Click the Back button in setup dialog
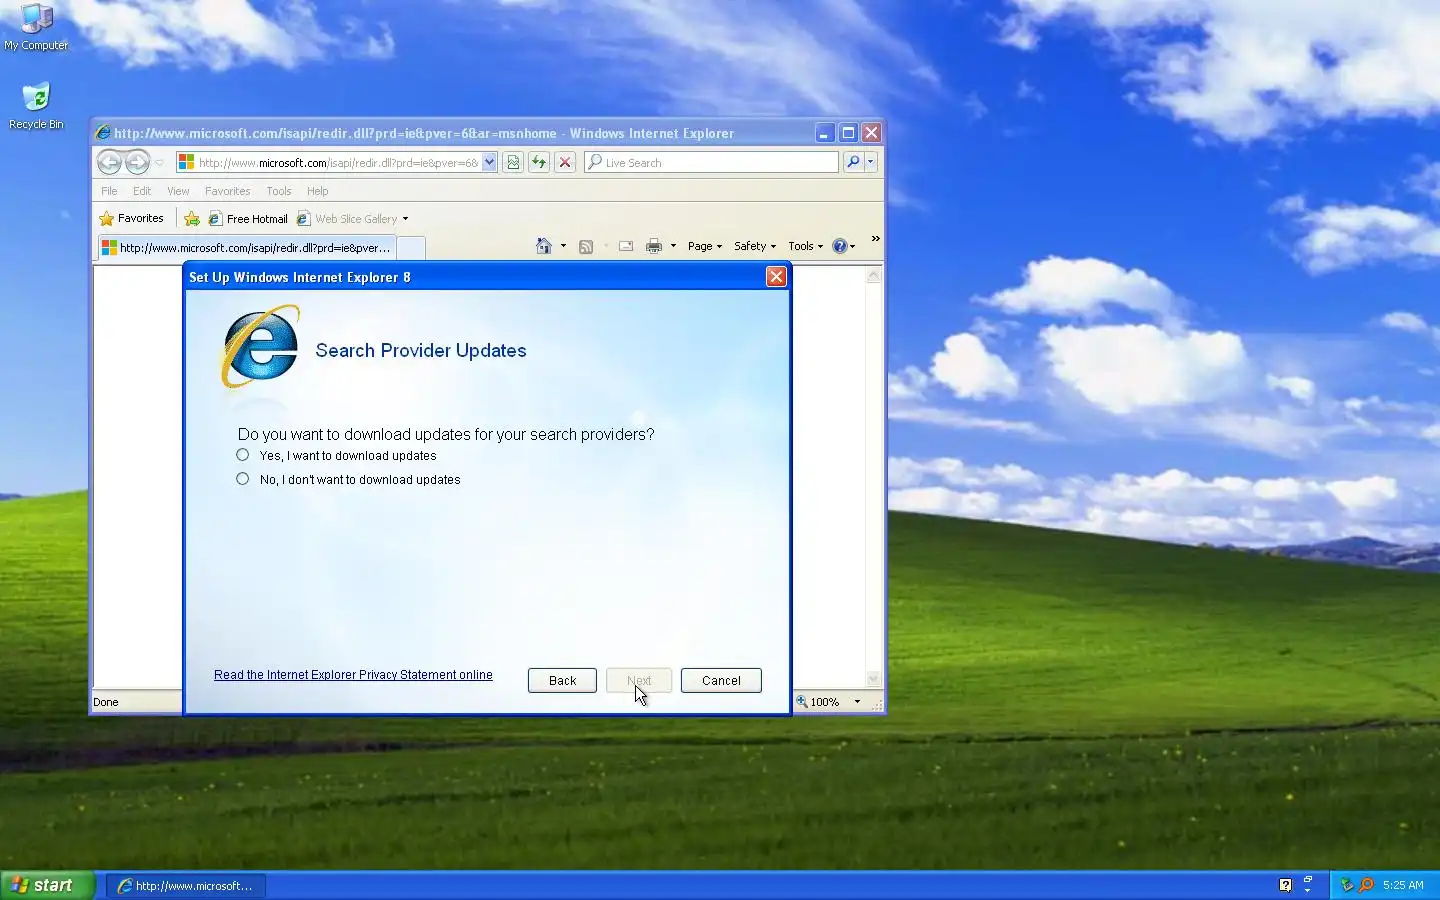 [x=562, y=680]
